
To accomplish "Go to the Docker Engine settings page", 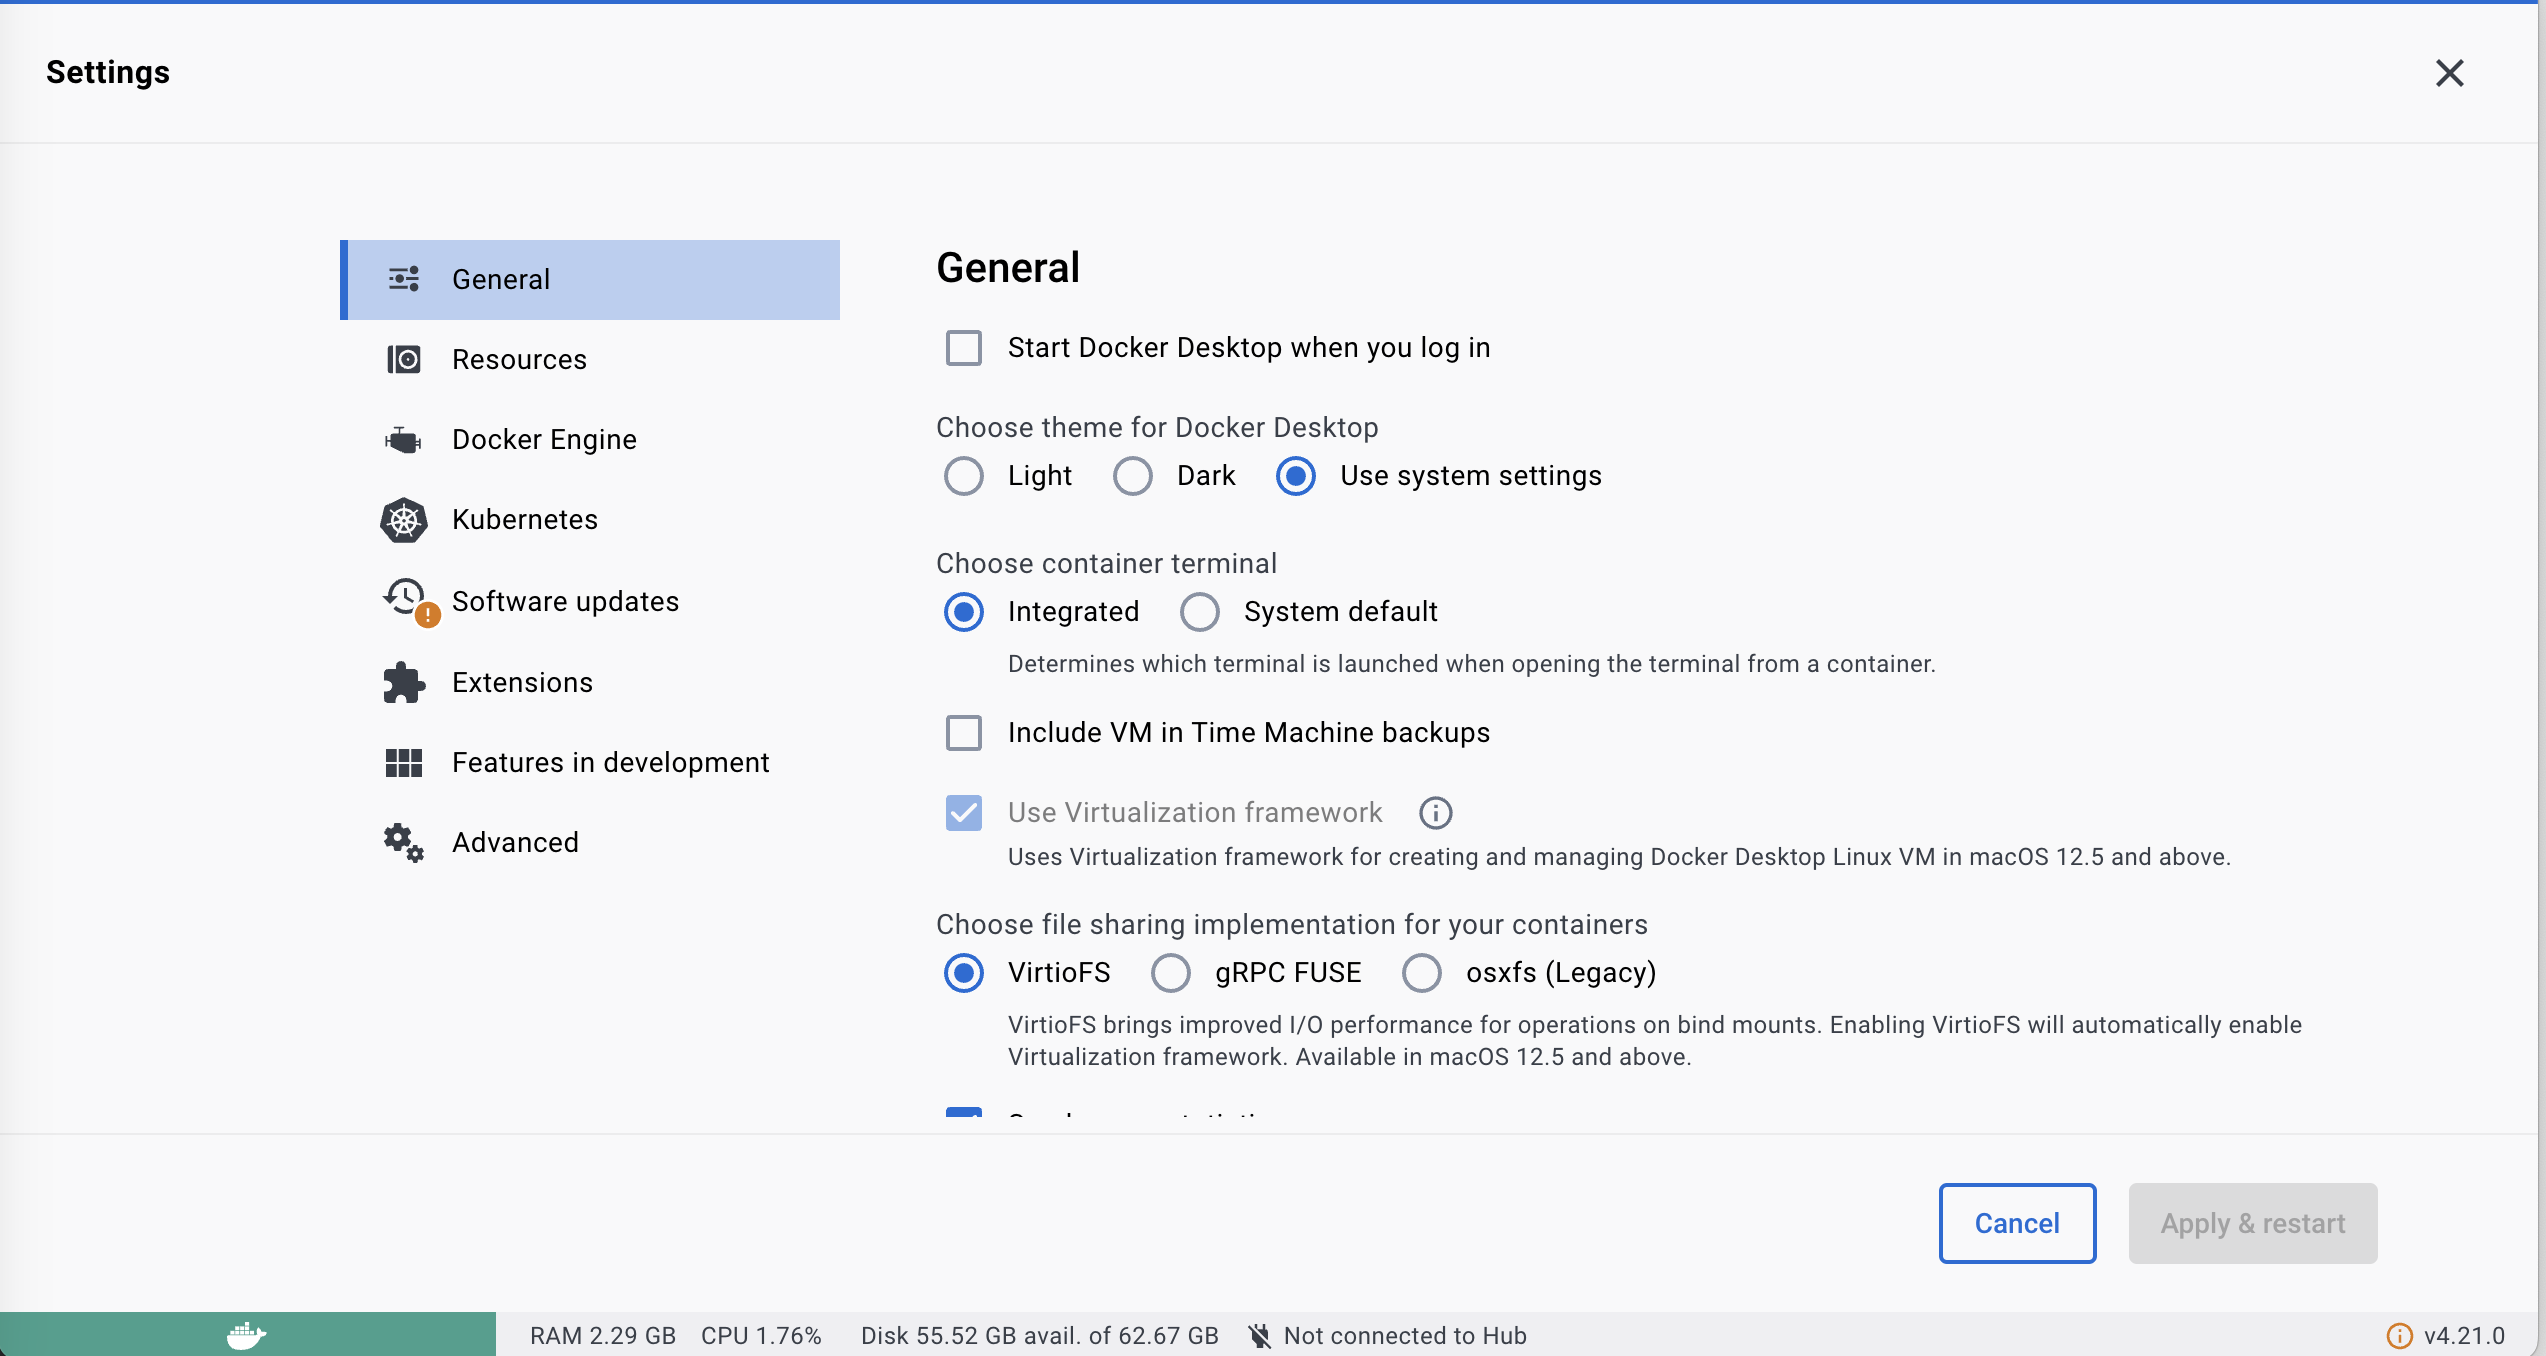I will click(544, 439).
